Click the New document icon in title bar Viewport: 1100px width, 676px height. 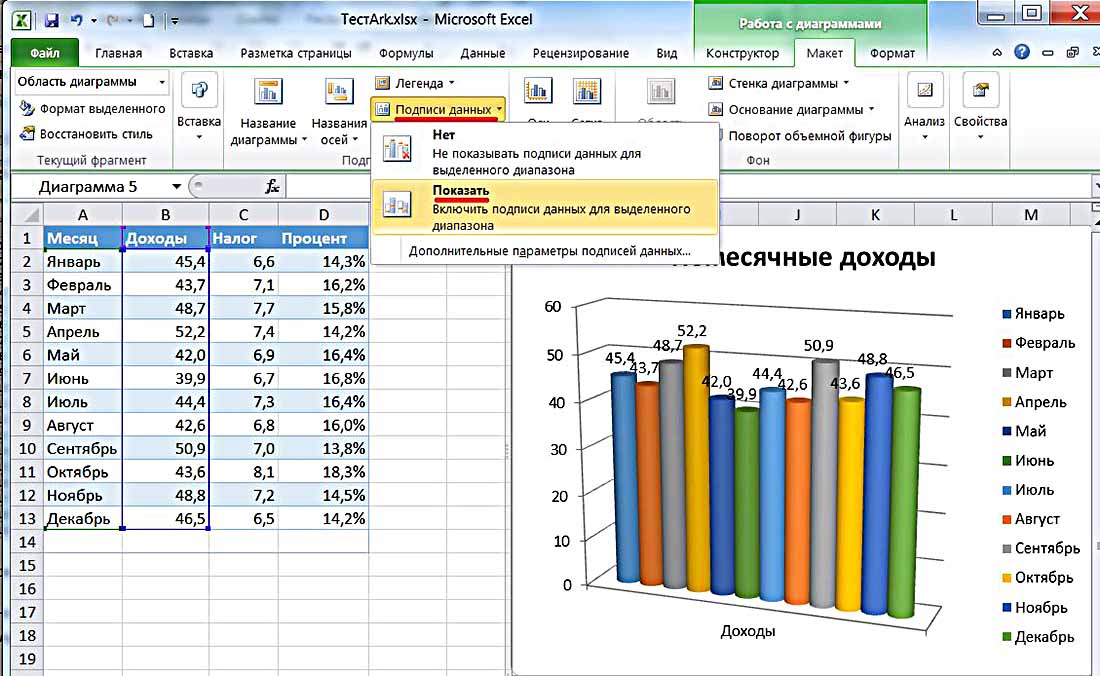coord(148,20)
